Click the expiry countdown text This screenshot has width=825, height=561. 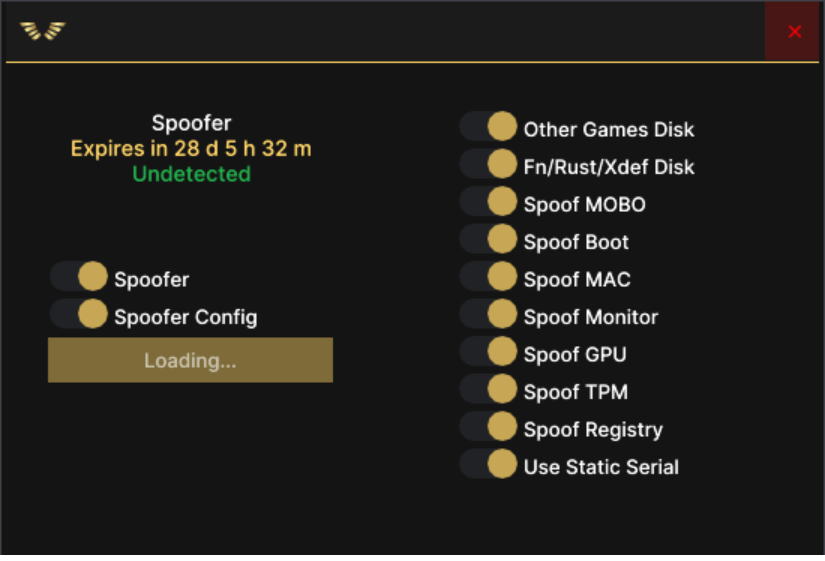click(191, 149)
